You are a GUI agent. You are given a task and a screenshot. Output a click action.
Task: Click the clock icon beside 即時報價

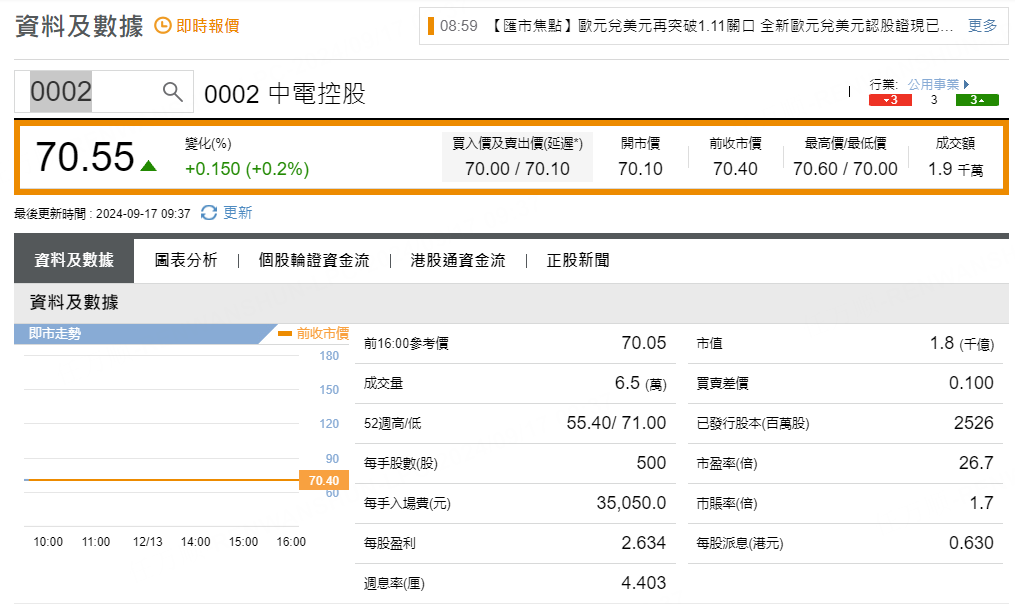162,26
